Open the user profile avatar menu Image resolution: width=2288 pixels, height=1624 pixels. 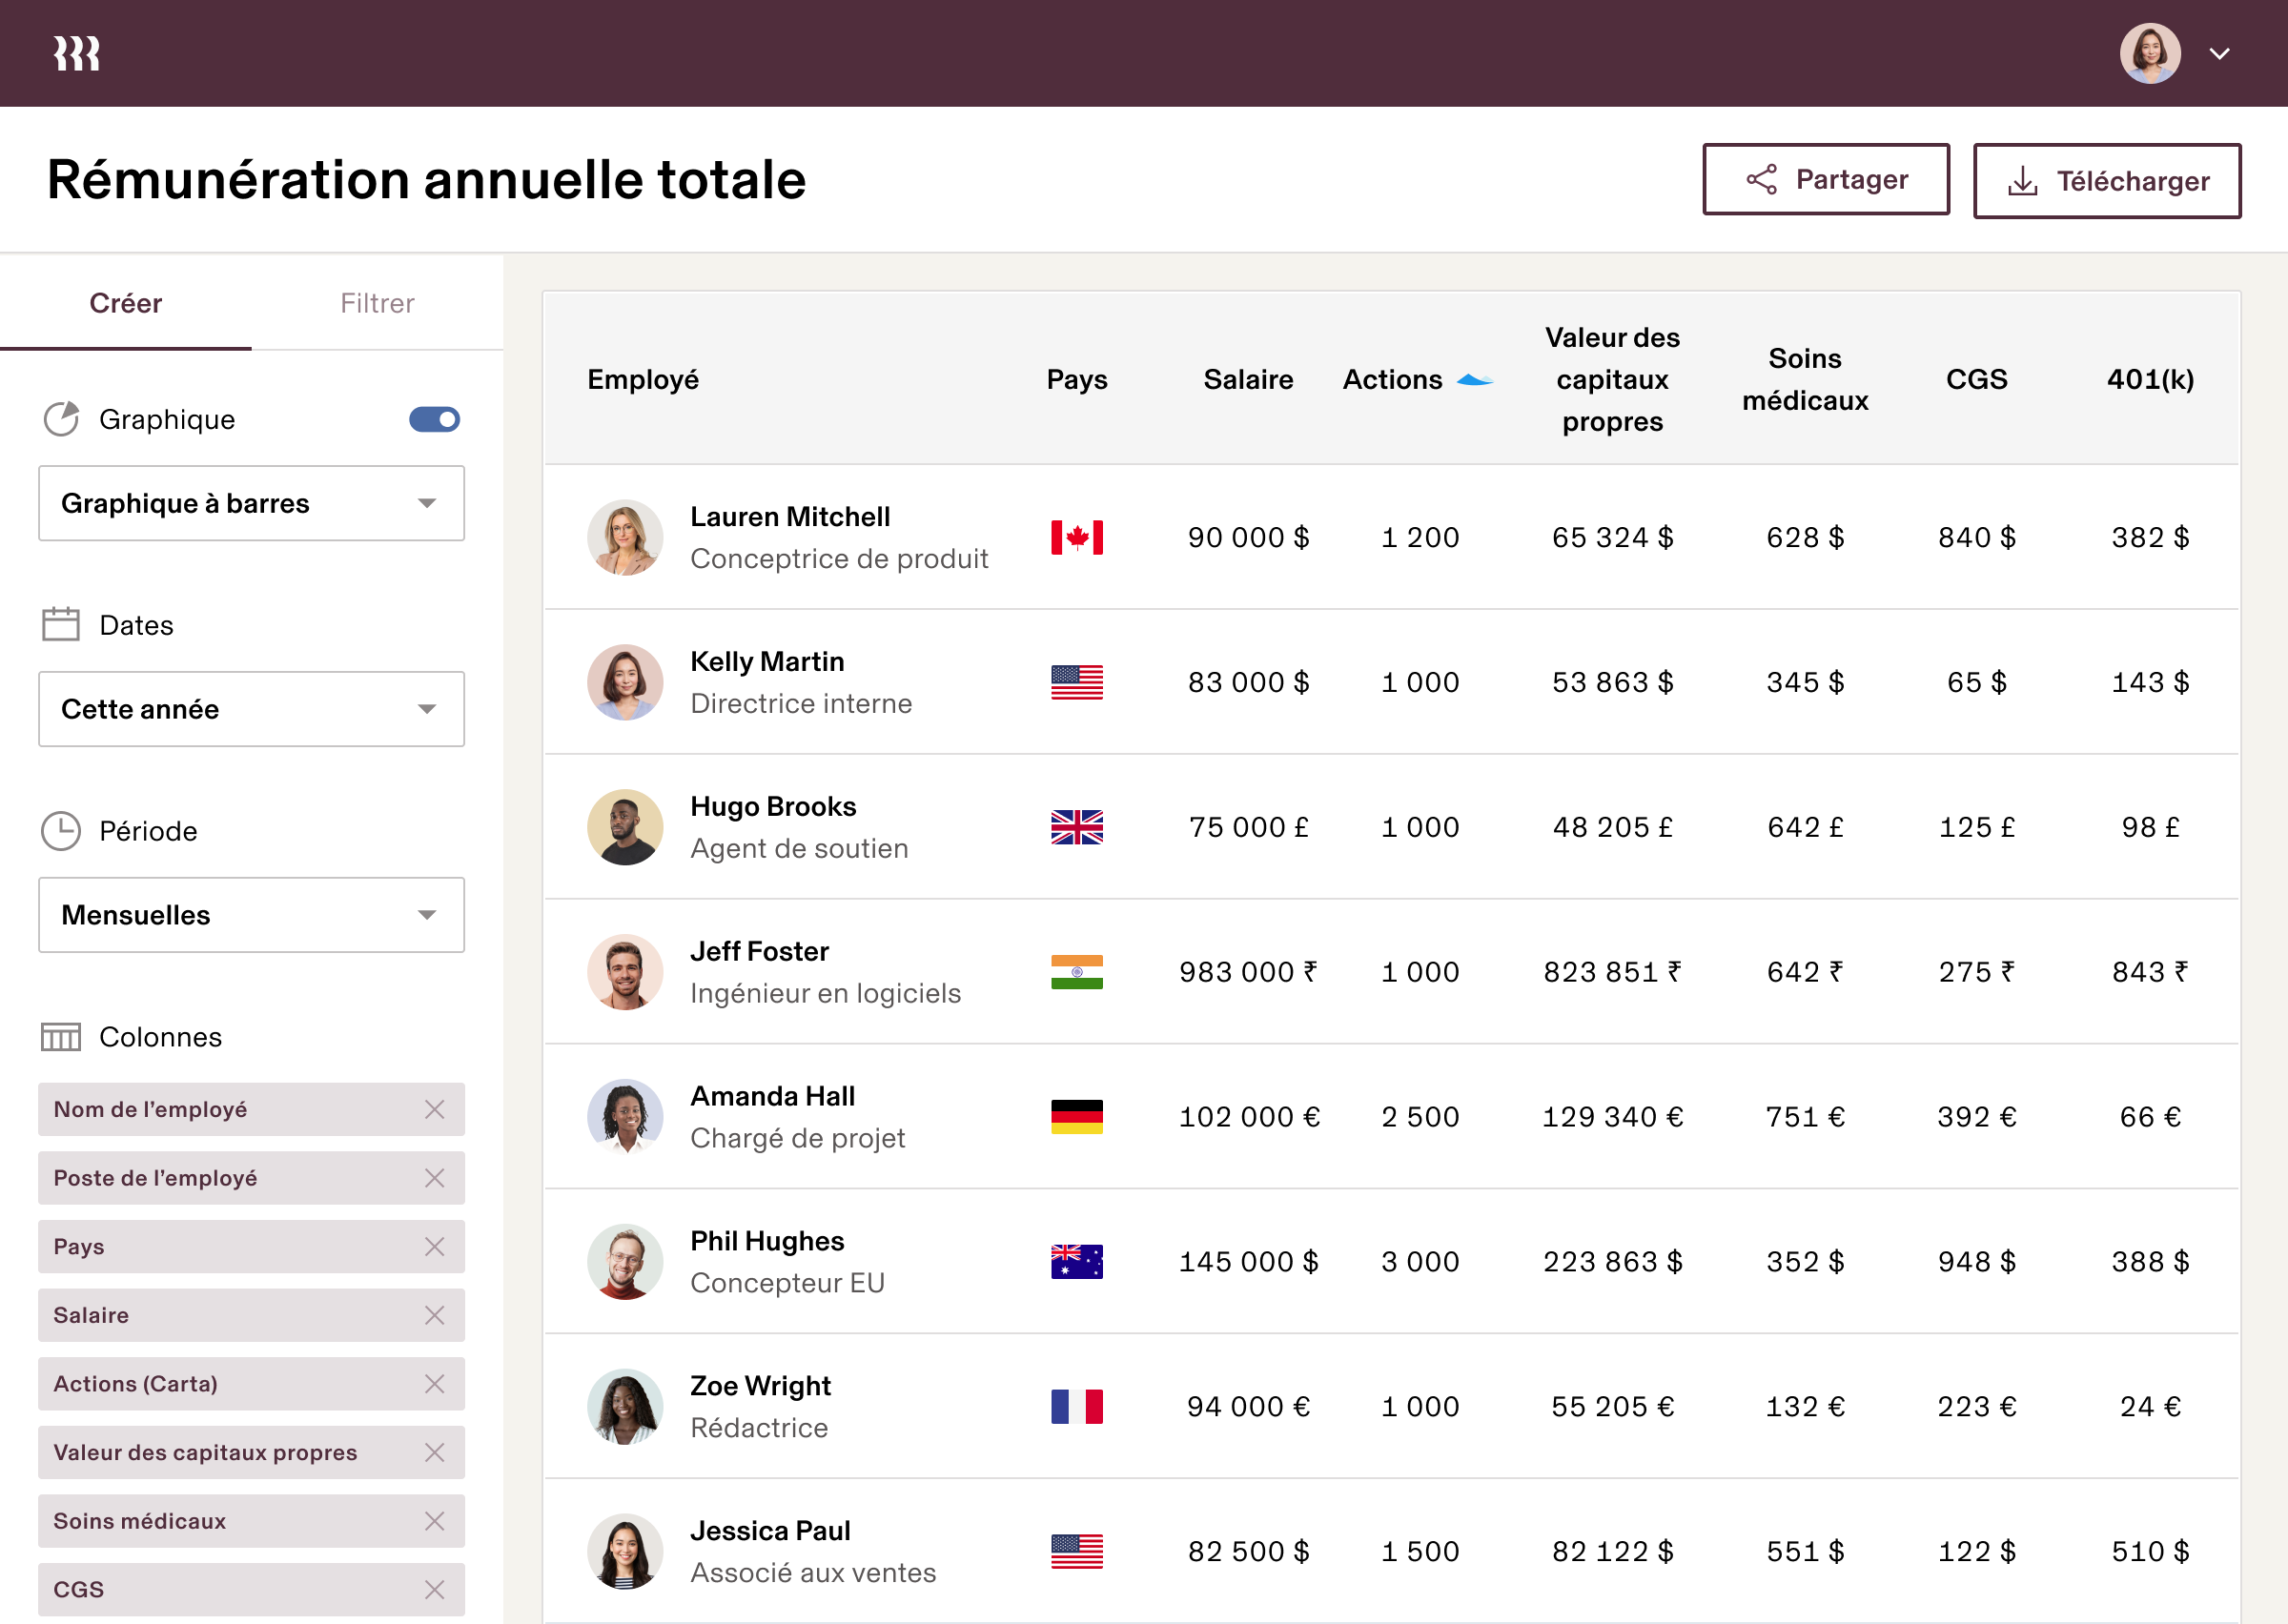coord(2150,54)
